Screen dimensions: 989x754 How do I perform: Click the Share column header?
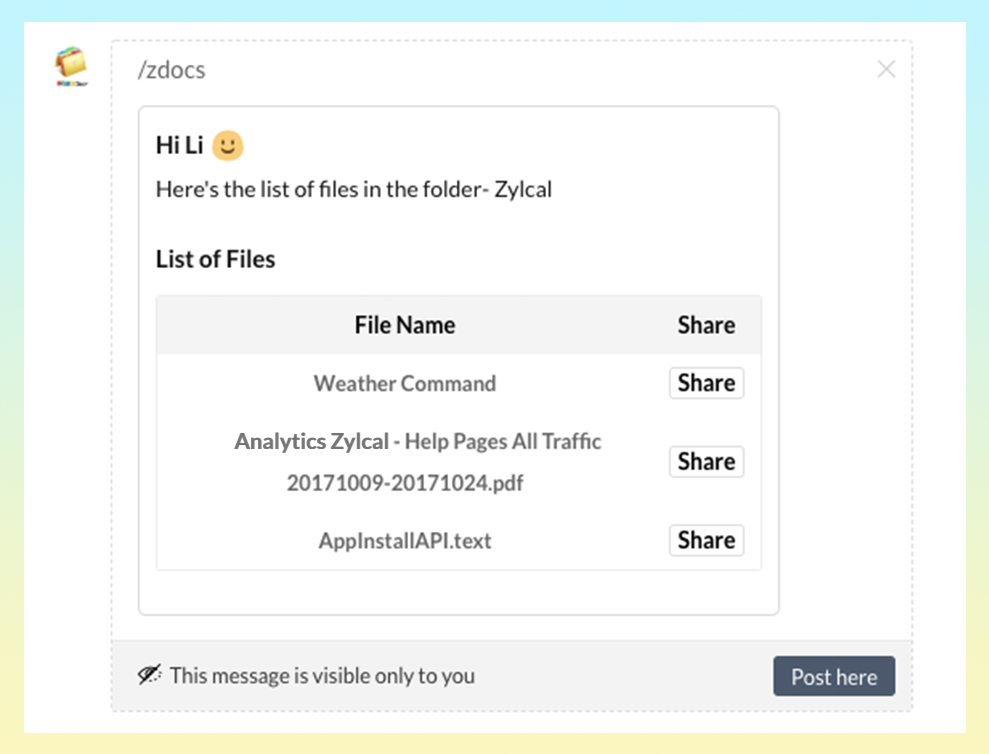coord(706,325)
